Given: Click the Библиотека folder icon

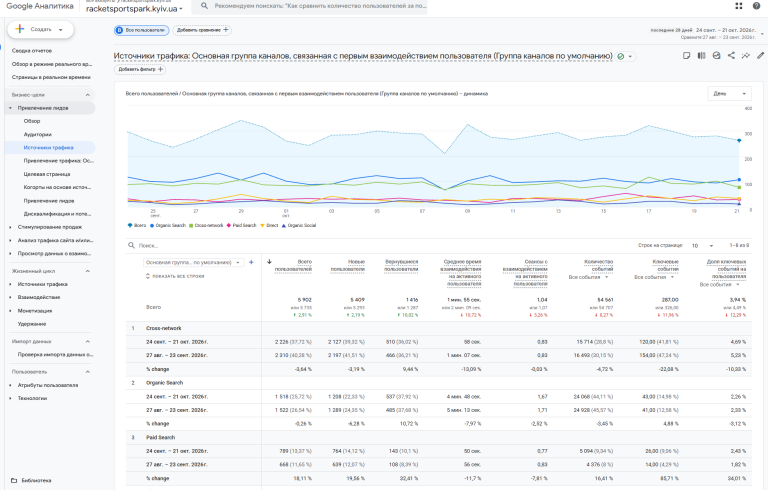Looking at the screenshot, I should (x=14, y=480).
